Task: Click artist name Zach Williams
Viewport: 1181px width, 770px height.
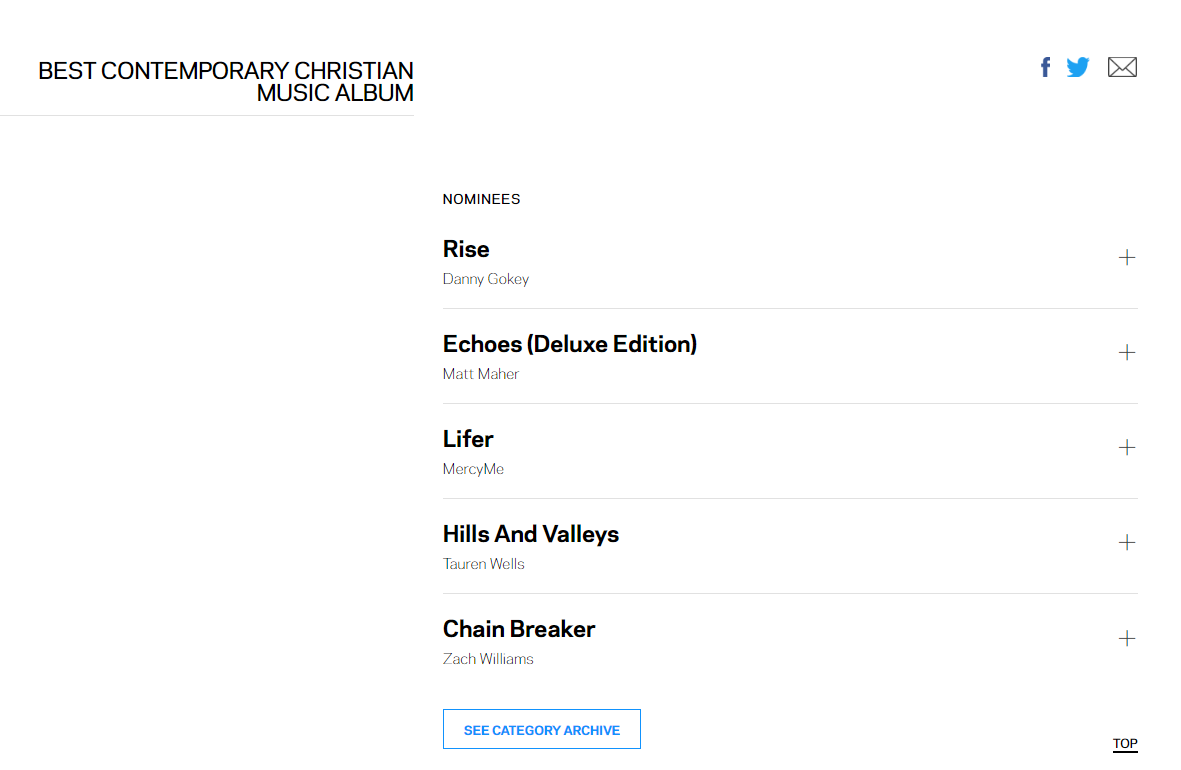Action: (488, 659)
